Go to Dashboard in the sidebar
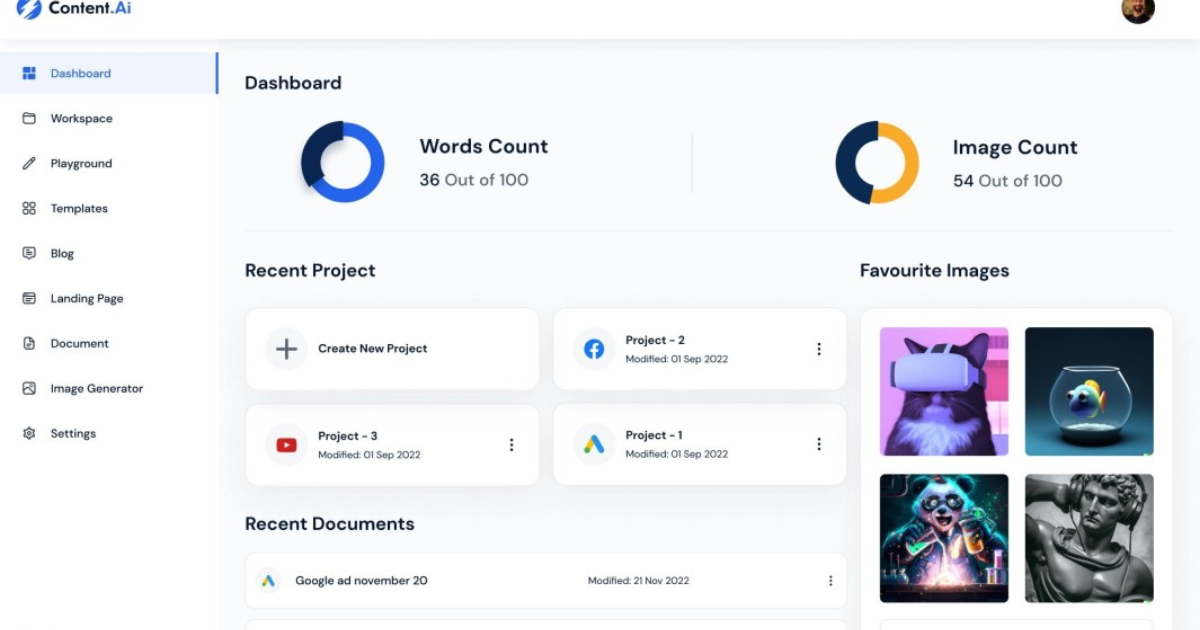 (109, 73)
